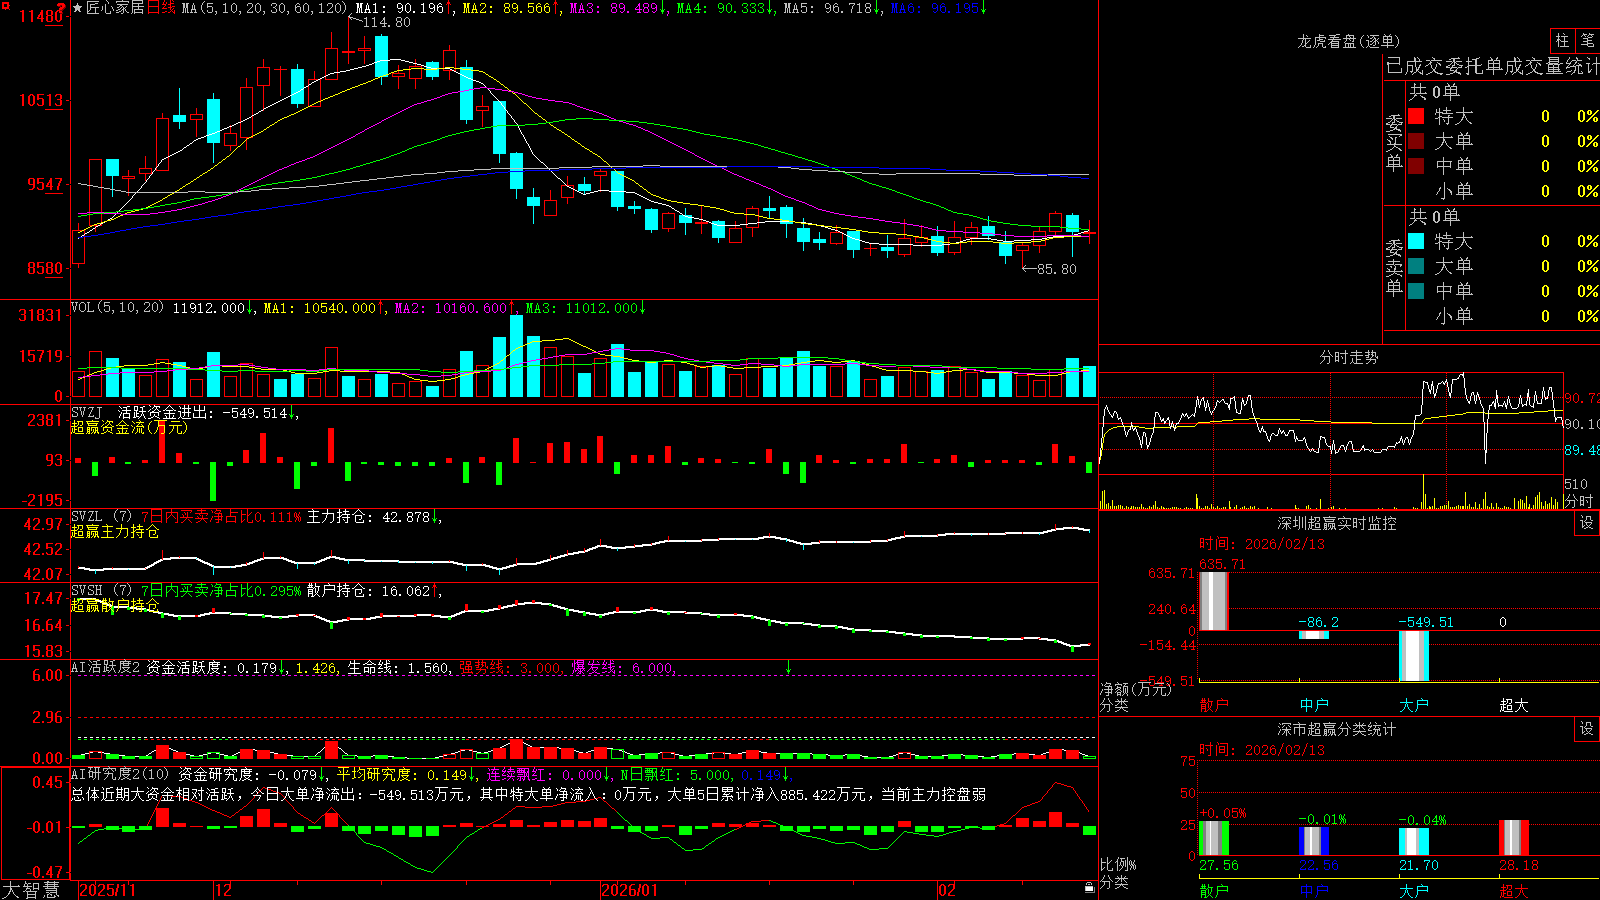Click the 委卖单 vertical label

point(1394,268)
